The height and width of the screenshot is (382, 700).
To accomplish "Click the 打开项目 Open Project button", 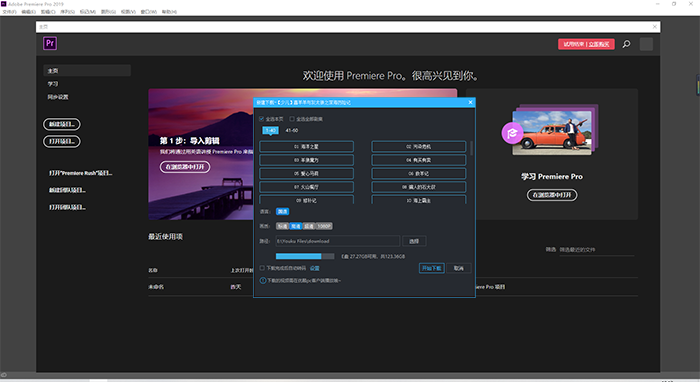I will click(62, 141).
